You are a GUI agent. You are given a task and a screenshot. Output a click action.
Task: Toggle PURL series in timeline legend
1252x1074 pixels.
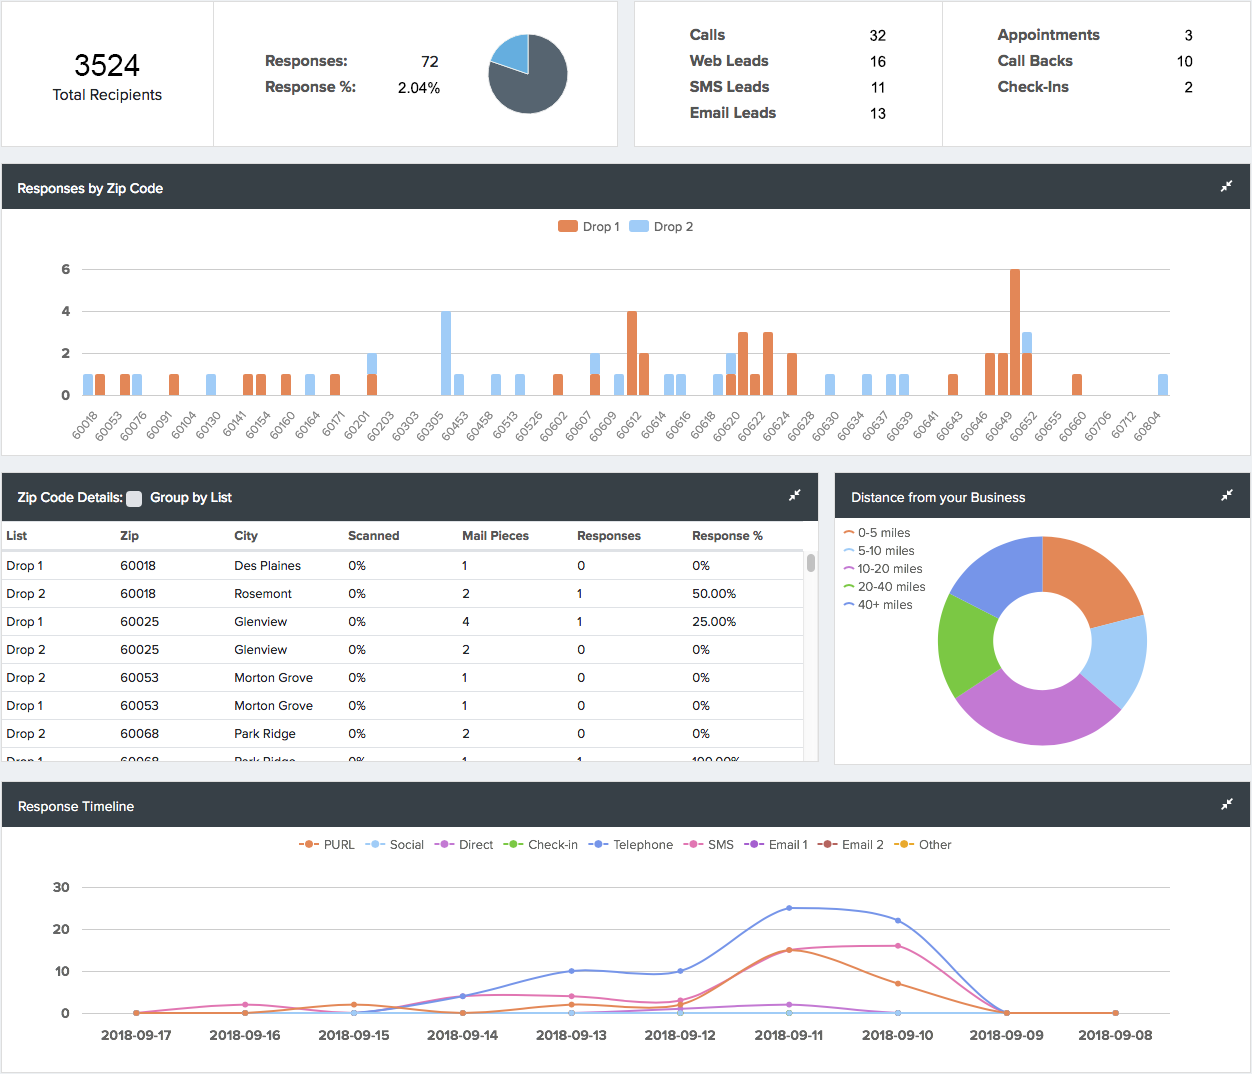tap(327, 845)
